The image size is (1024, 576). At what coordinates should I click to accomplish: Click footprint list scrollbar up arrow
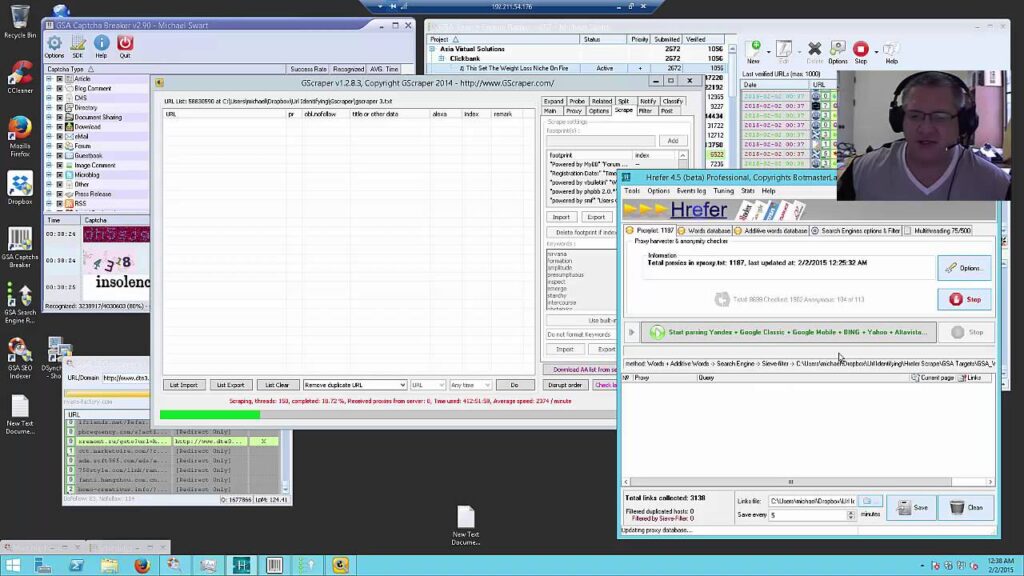[682, 156]
